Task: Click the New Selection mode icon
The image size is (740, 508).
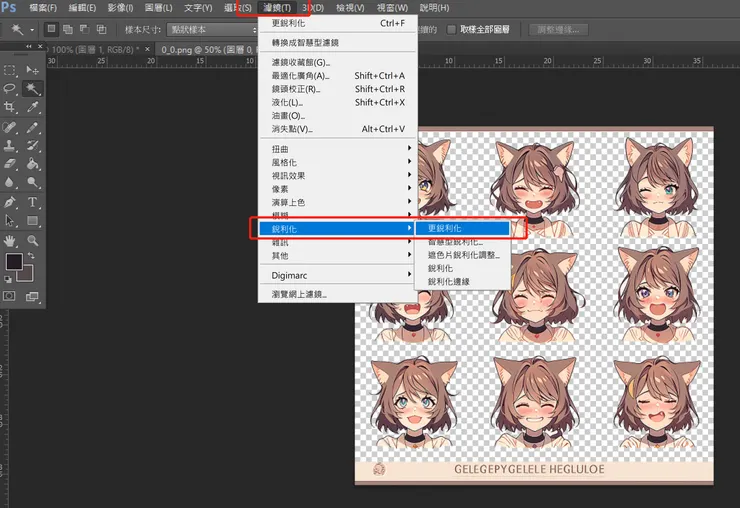Action: [51, 29]
